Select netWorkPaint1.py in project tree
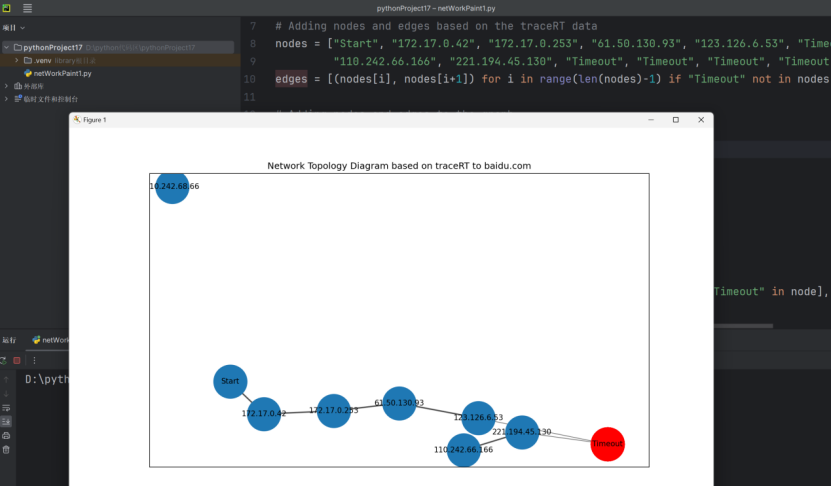831x486 pixels. click(x=63, y=73)
